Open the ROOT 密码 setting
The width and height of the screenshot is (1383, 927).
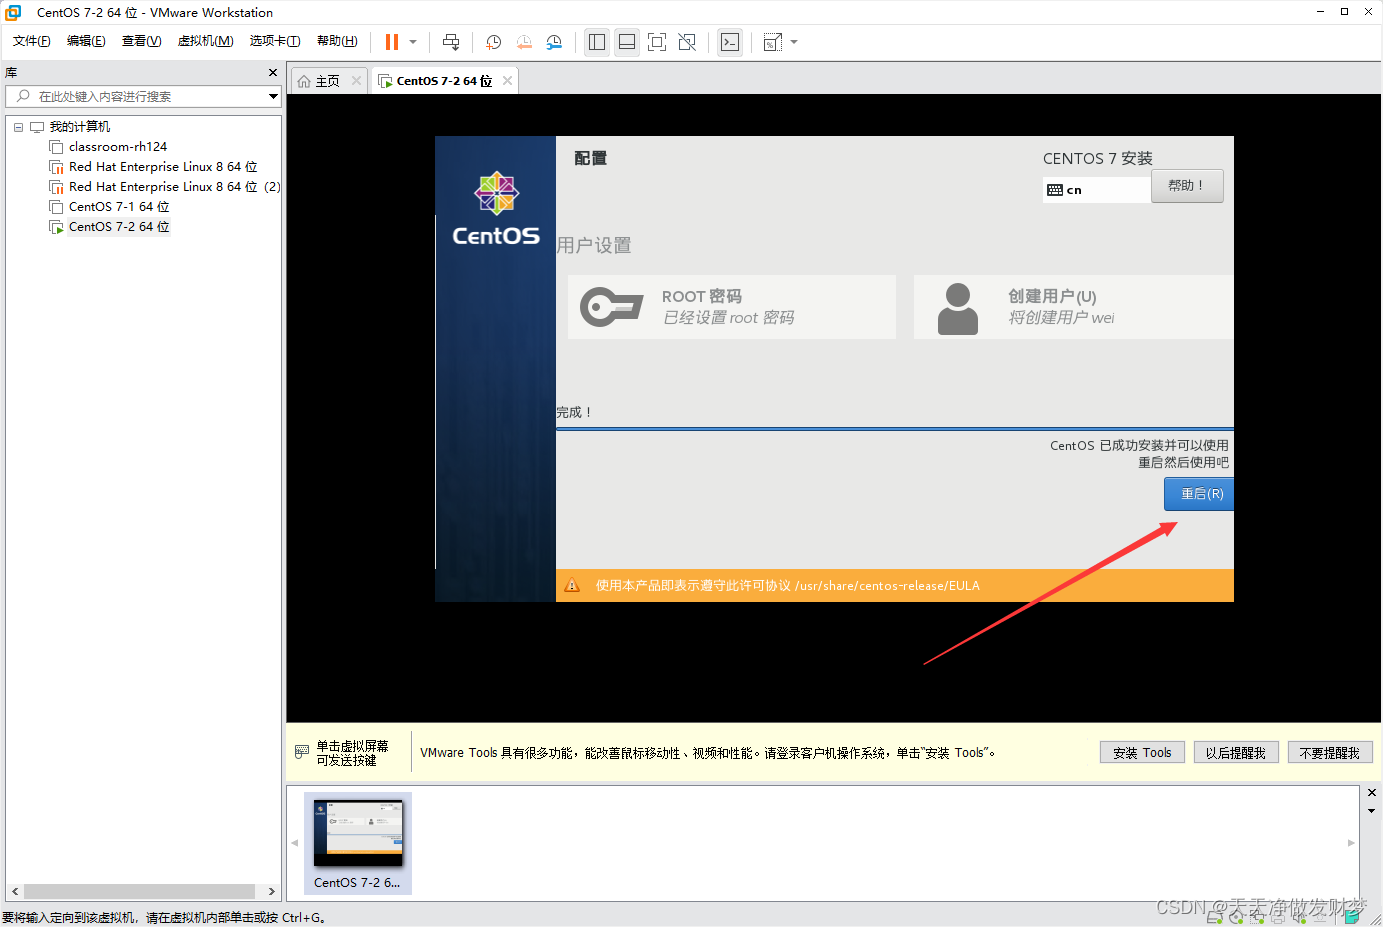click(732, 307)
